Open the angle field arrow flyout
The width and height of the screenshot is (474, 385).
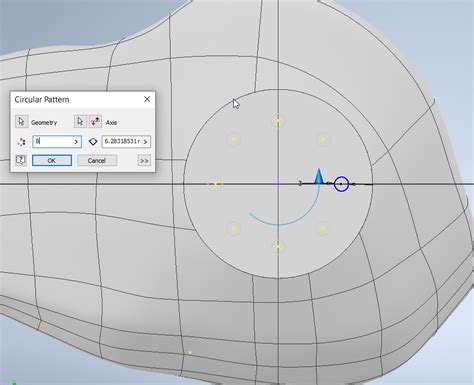point(146,142)
